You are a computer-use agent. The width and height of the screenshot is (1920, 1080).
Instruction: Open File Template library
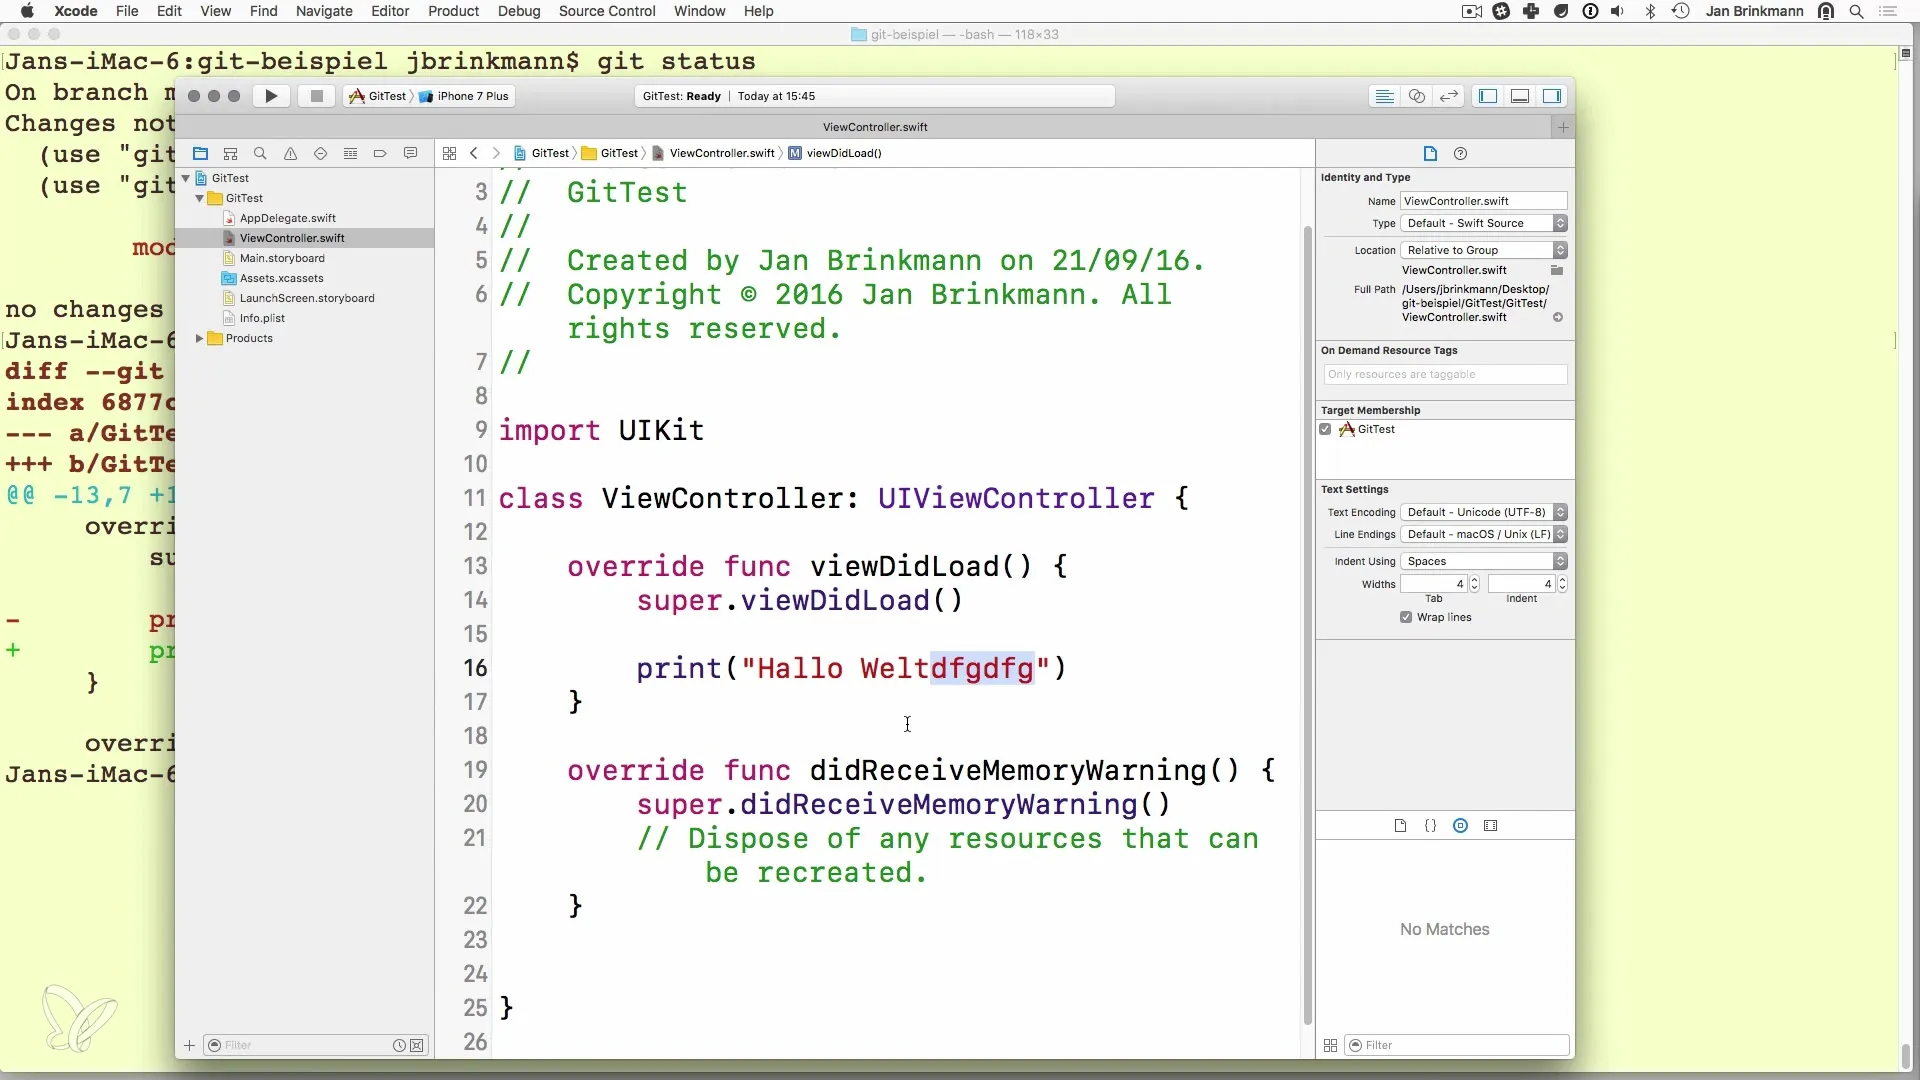click(1400, 826)
